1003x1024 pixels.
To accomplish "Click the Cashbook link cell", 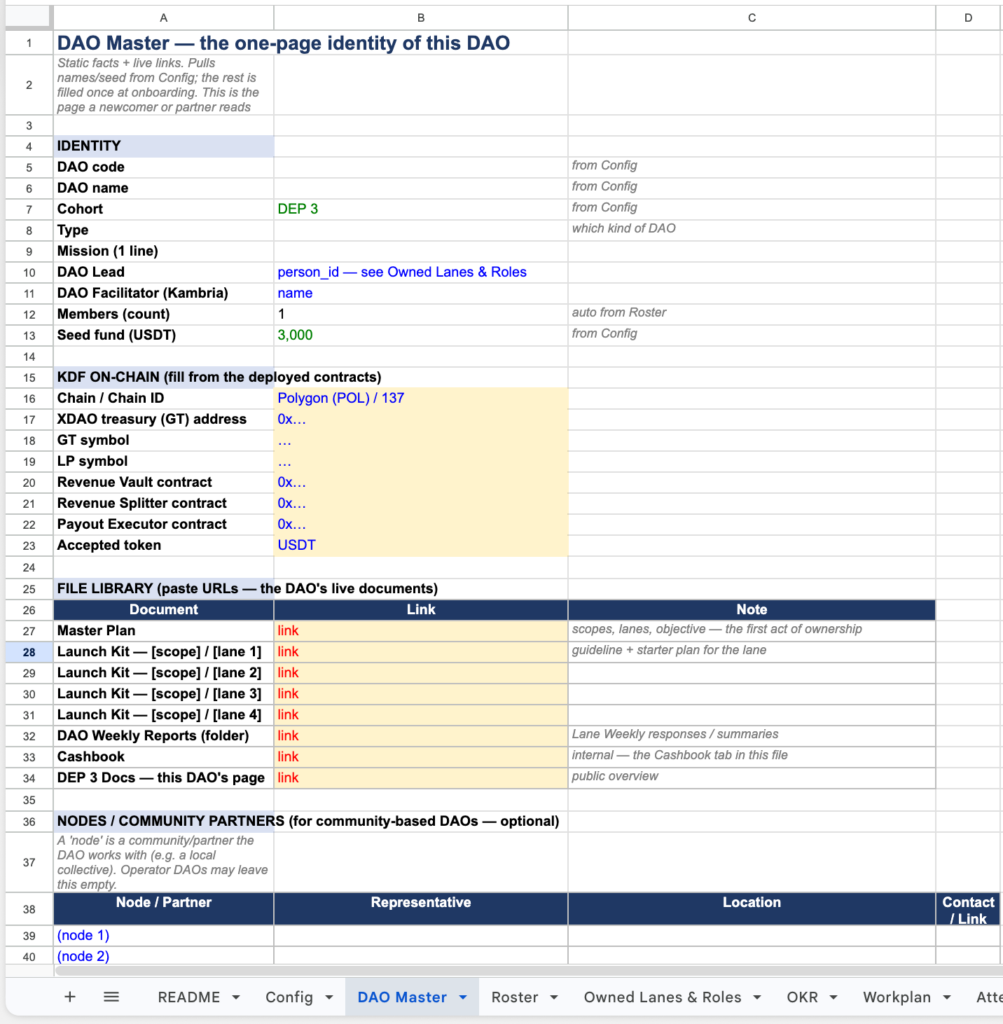I will pos(421,756).
